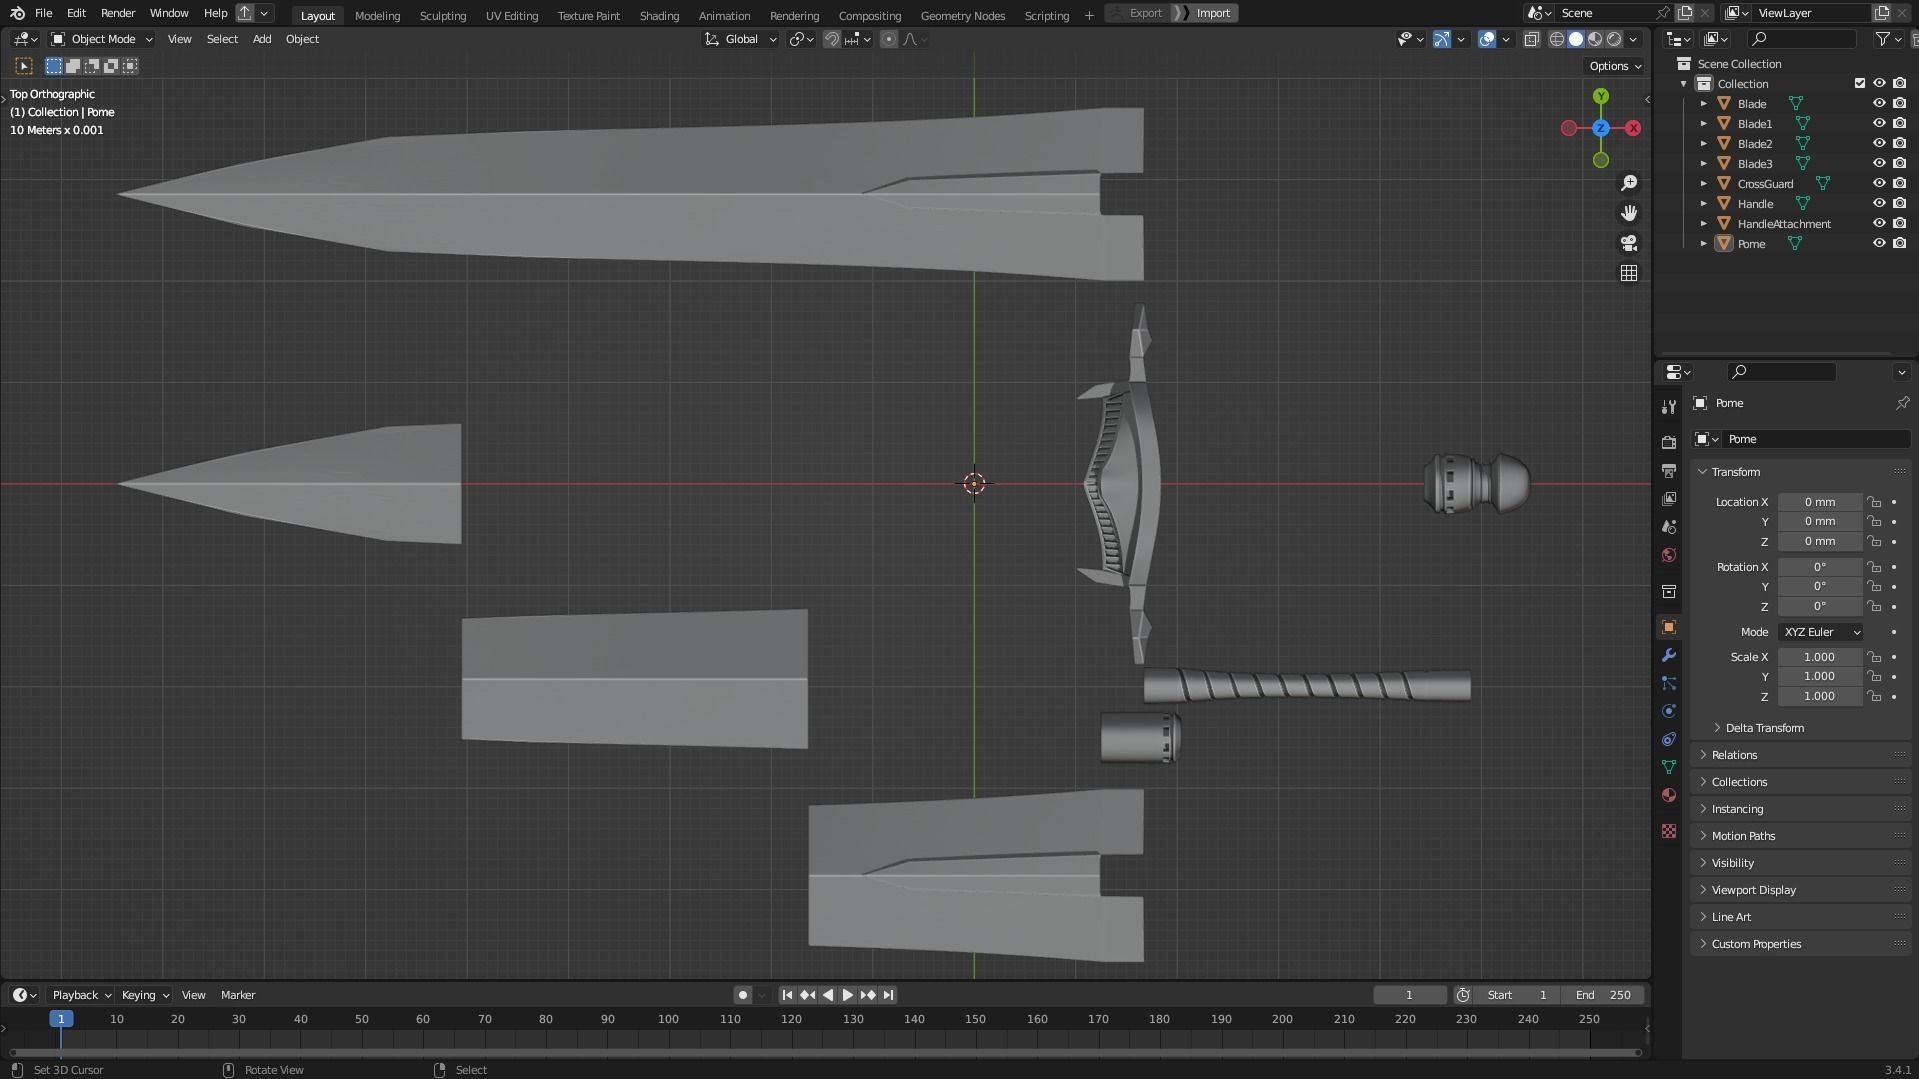Screen dimensions: 1919x1079
Task: Open the Object Constraints tab
Action: (x=1668, y=739)
